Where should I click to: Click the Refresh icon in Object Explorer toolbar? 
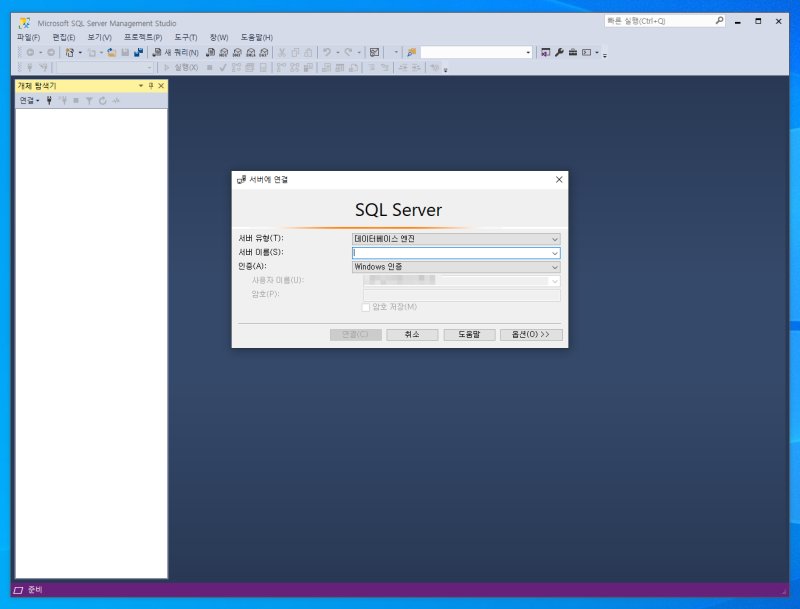point(102,101)
